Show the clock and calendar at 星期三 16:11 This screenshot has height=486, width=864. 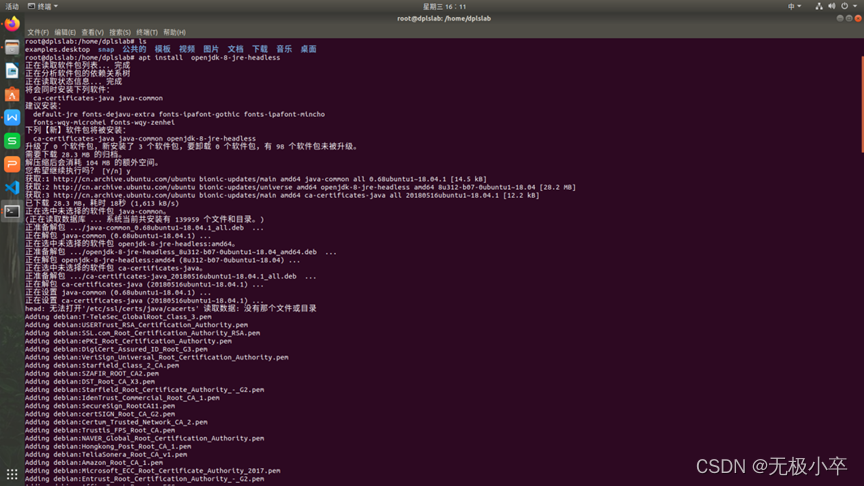pos(444,6)
